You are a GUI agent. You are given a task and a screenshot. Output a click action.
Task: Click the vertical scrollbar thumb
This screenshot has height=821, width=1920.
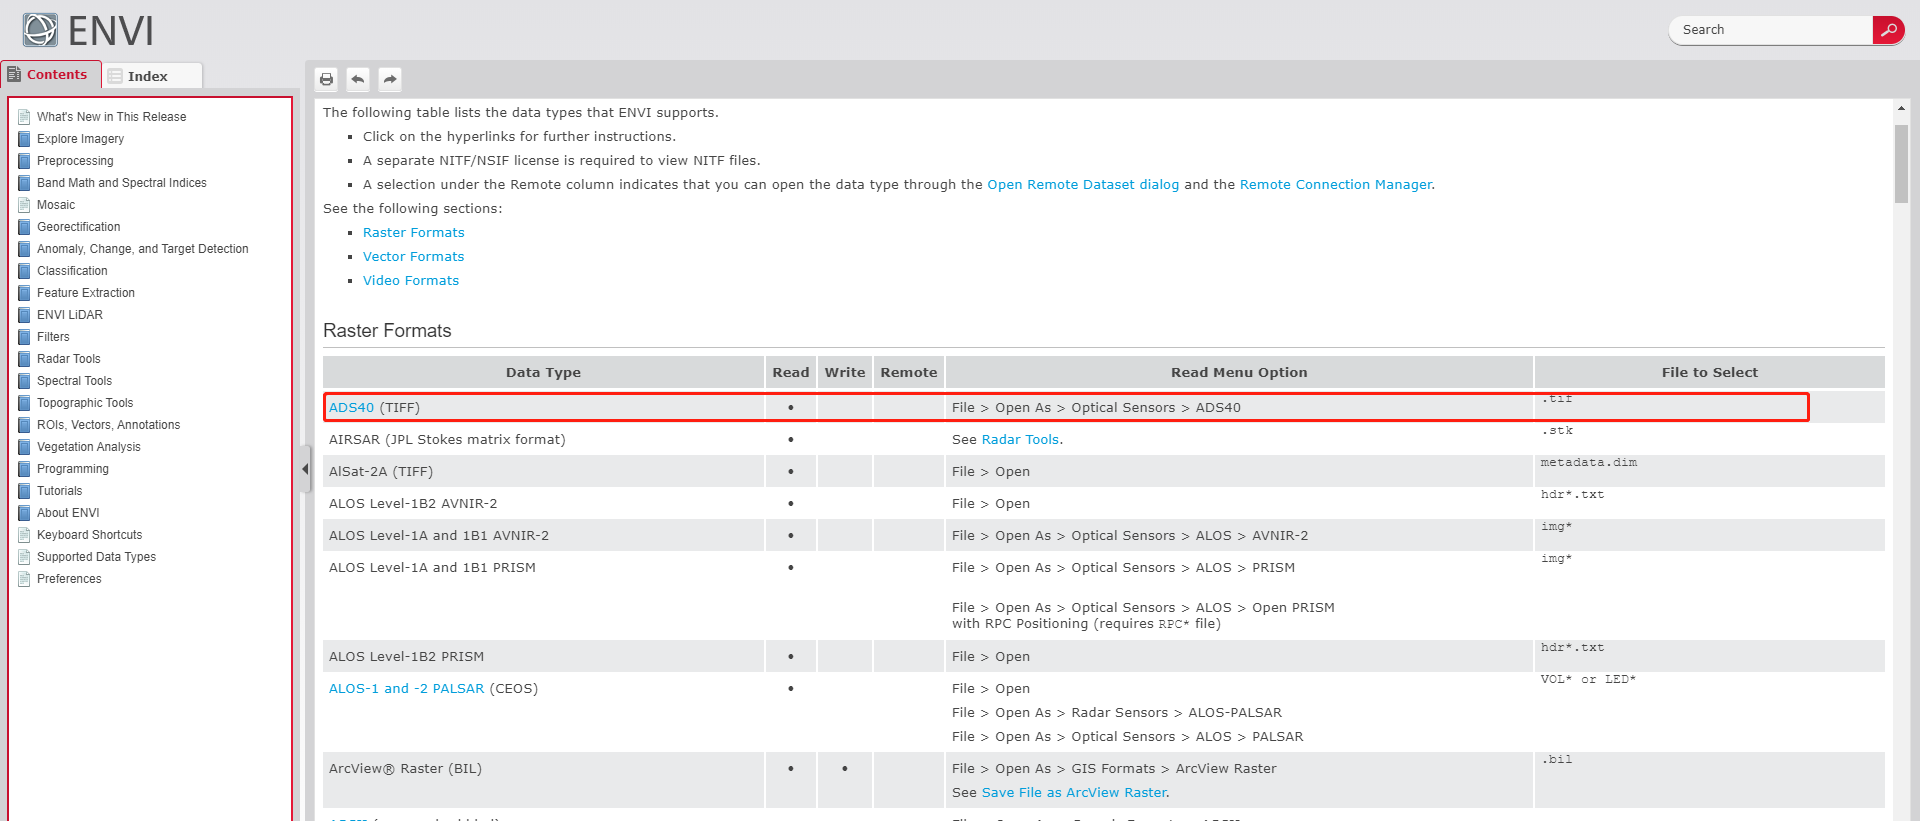(1901, 163)
